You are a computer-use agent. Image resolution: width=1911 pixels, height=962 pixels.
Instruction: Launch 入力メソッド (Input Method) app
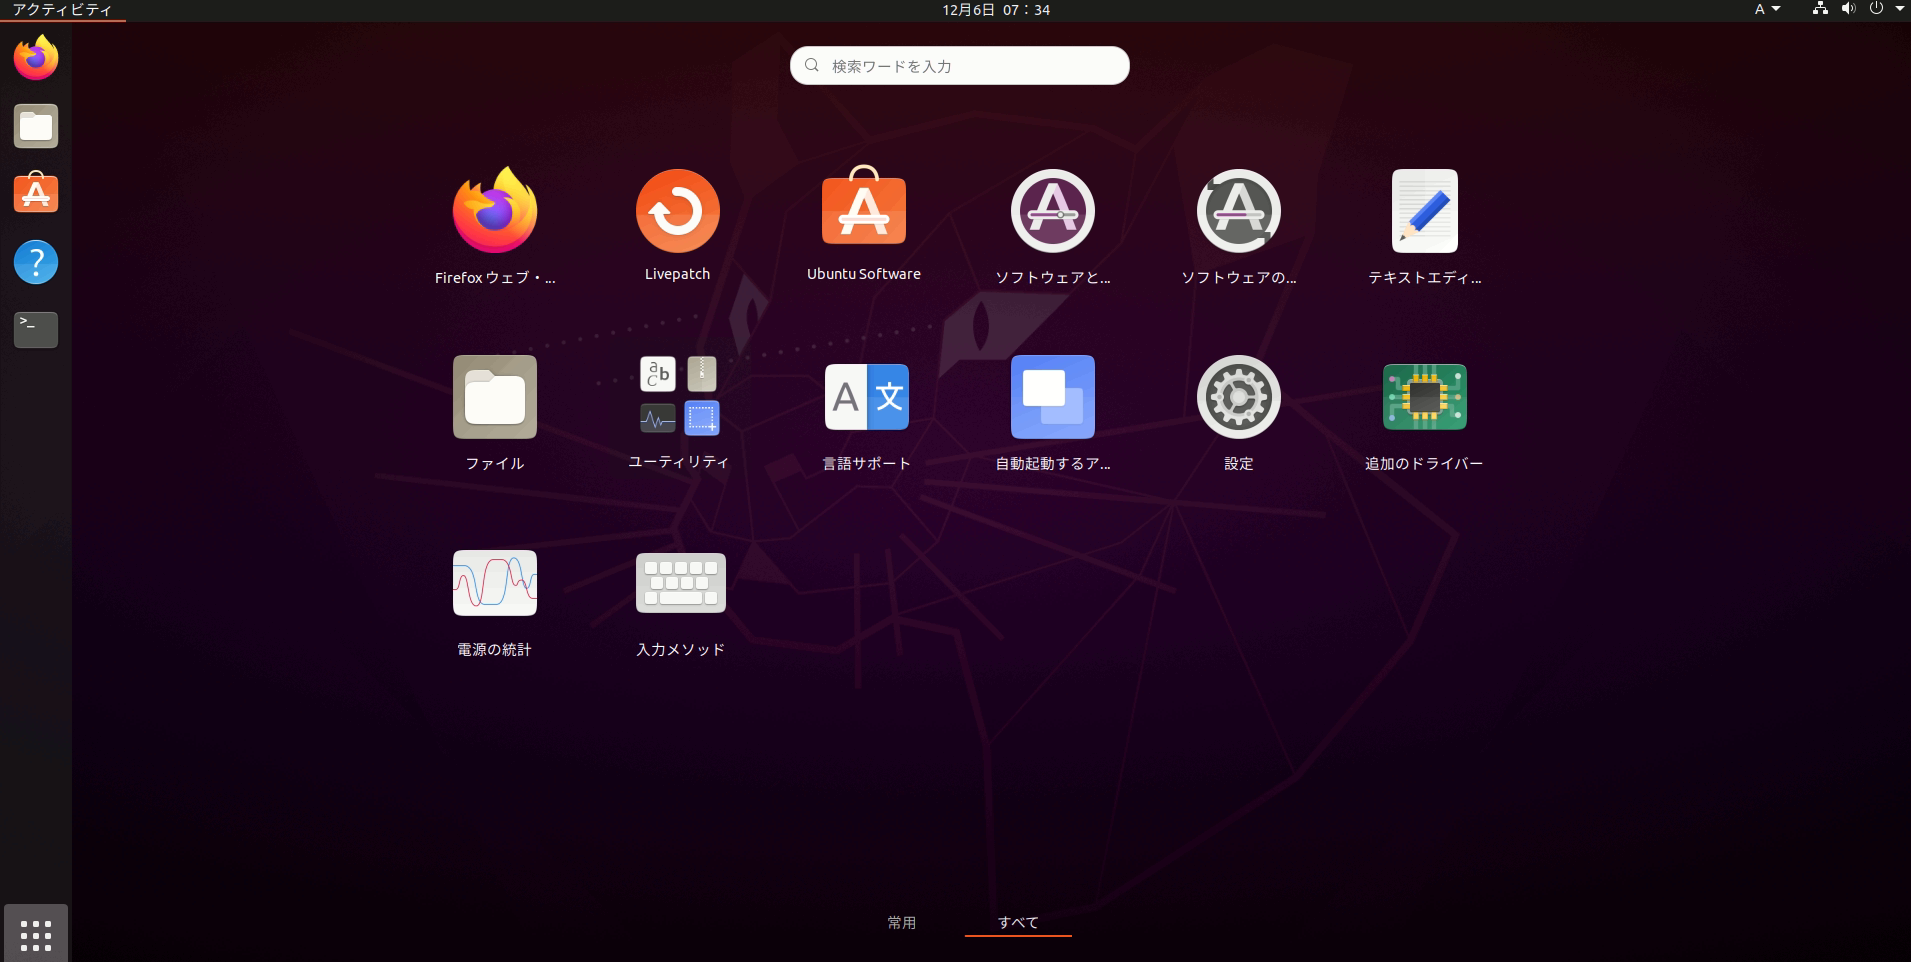click(x=681, y=583)
